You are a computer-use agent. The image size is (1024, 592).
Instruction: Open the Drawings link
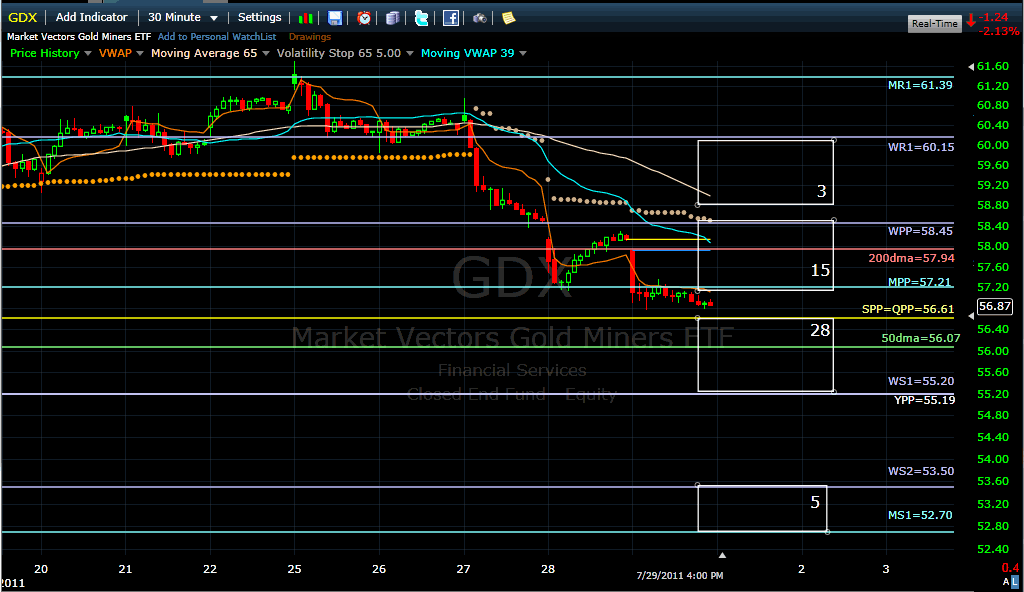pyautogui.click(x=310, y=37)
